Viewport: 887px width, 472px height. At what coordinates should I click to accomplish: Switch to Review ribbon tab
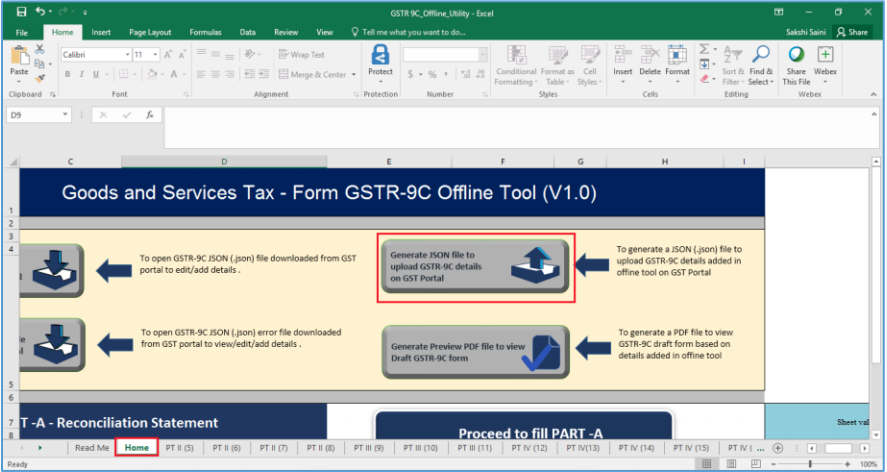(x=286, y=32)
